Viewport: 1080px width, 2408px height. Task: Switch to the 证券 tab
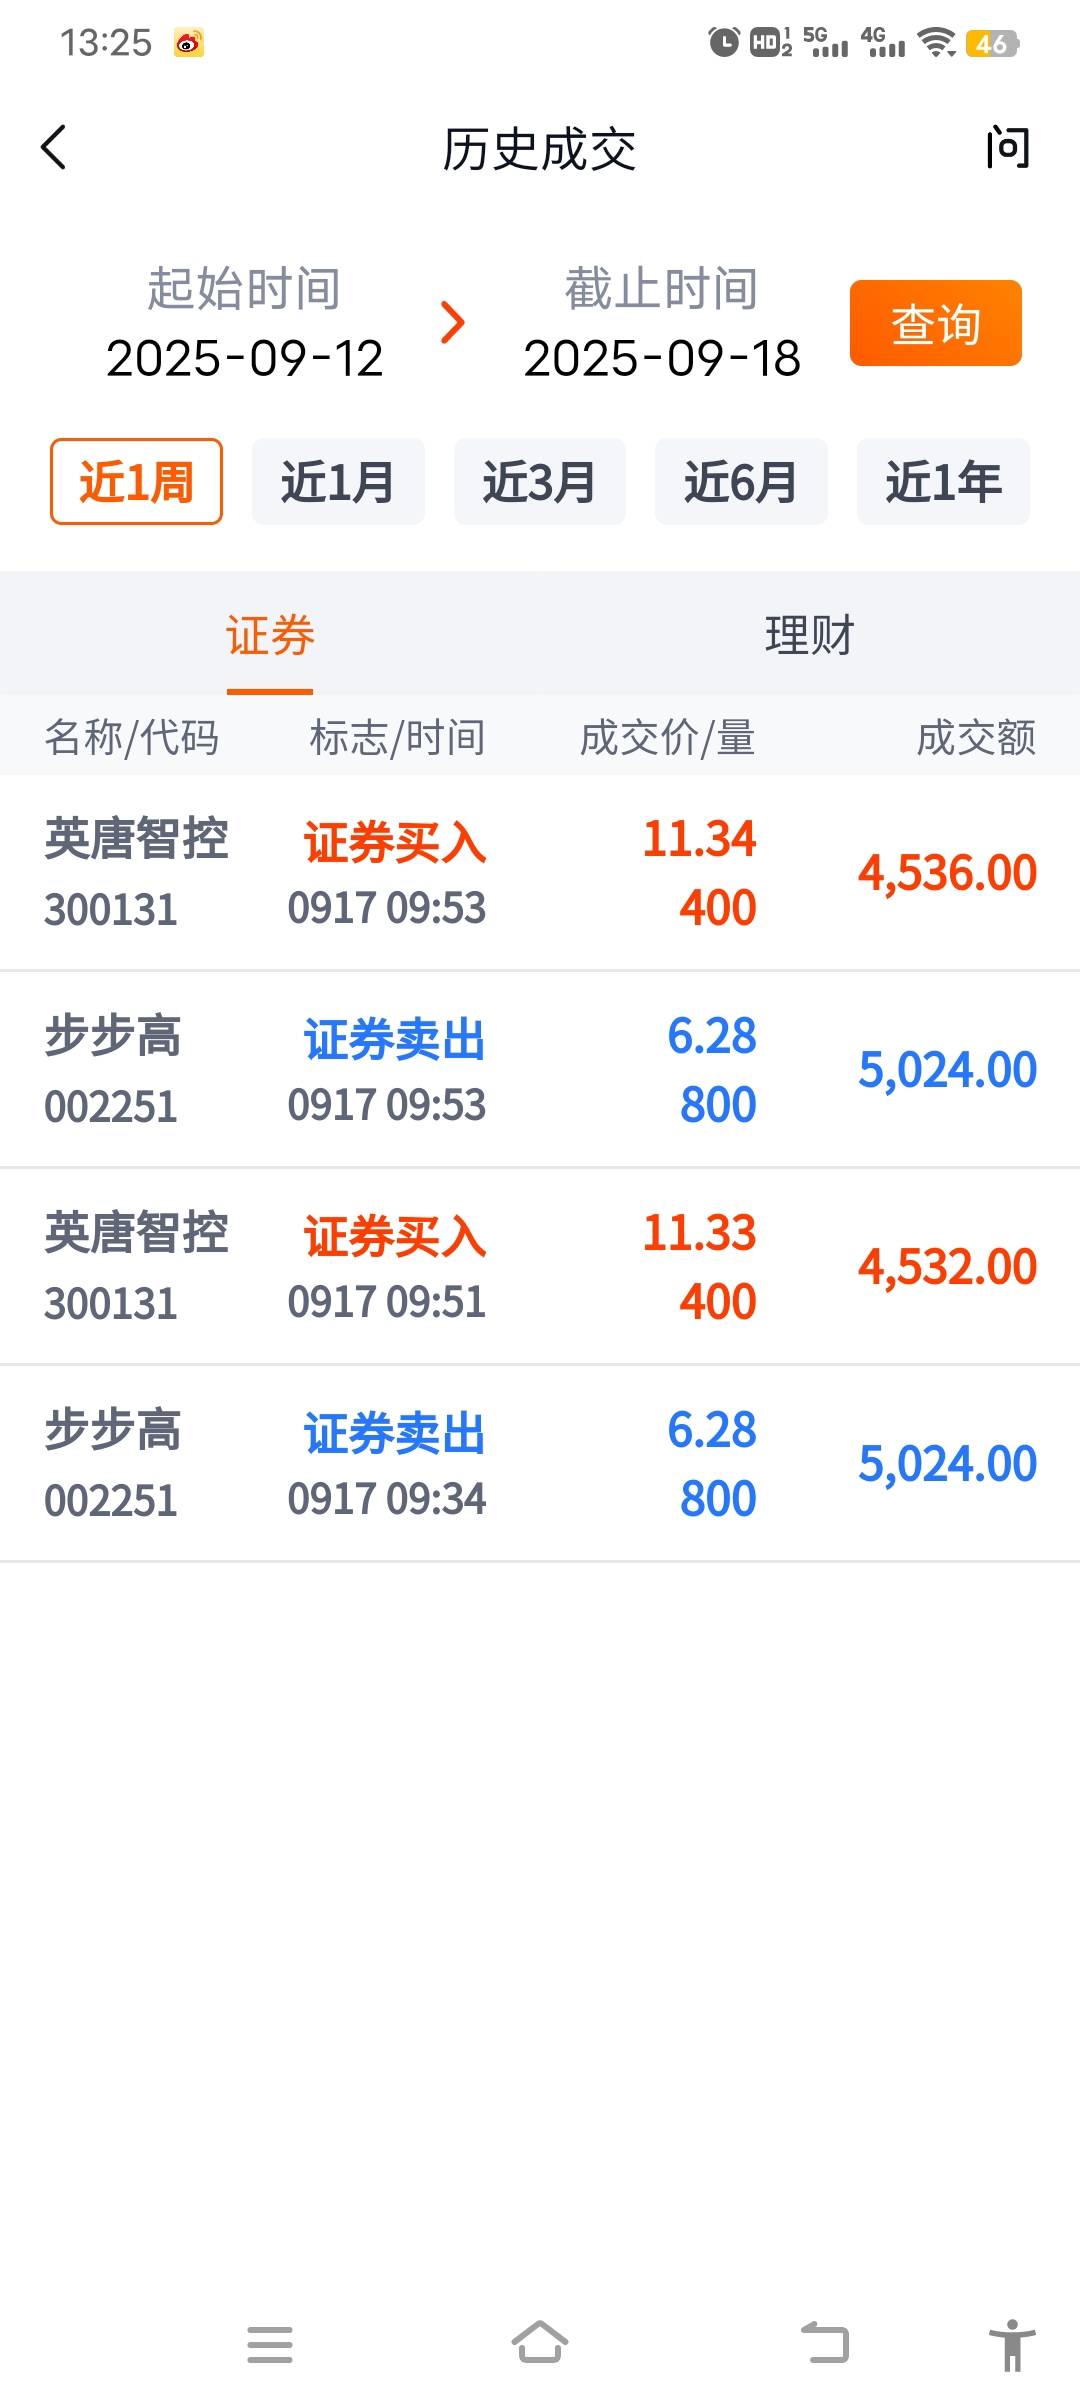click(270, 635)
